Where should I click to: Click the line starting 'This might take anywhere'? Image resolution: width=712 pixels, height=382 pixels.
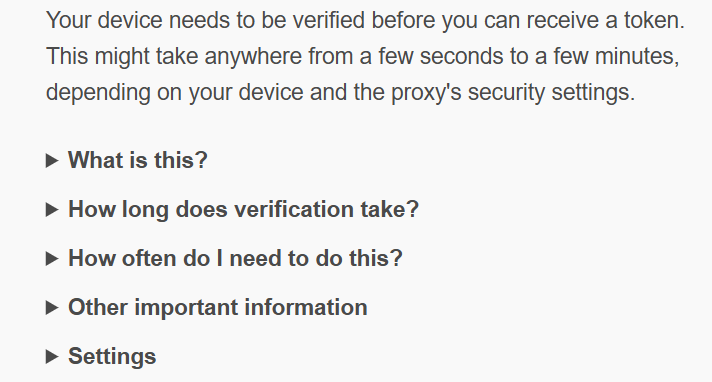tap(363, 57)
